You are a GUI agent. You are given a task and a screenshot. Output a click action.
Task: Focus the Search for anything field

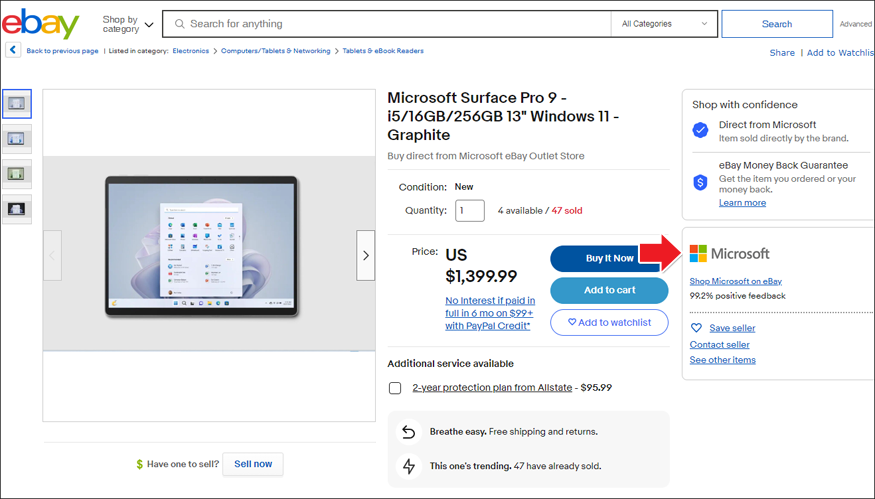[x=387, y=24]
